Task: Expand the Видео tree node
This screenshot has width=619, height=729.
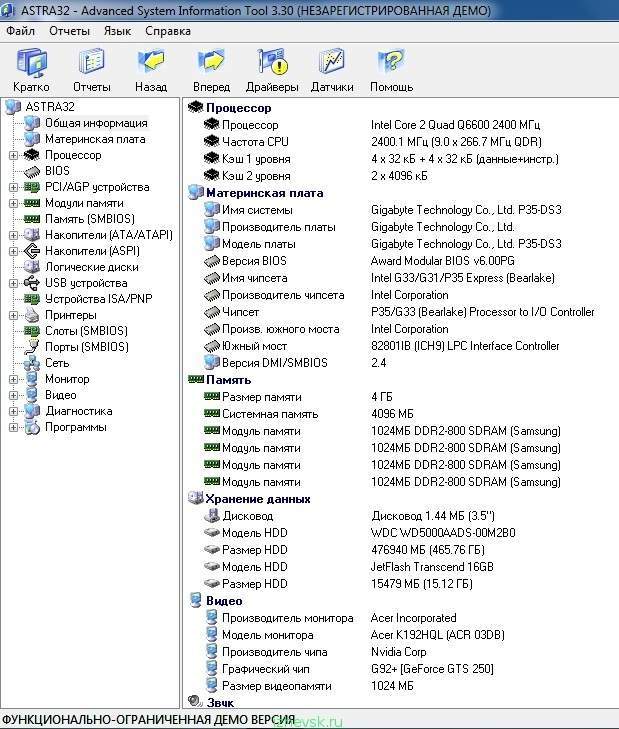Action: [x=13, y=395]
